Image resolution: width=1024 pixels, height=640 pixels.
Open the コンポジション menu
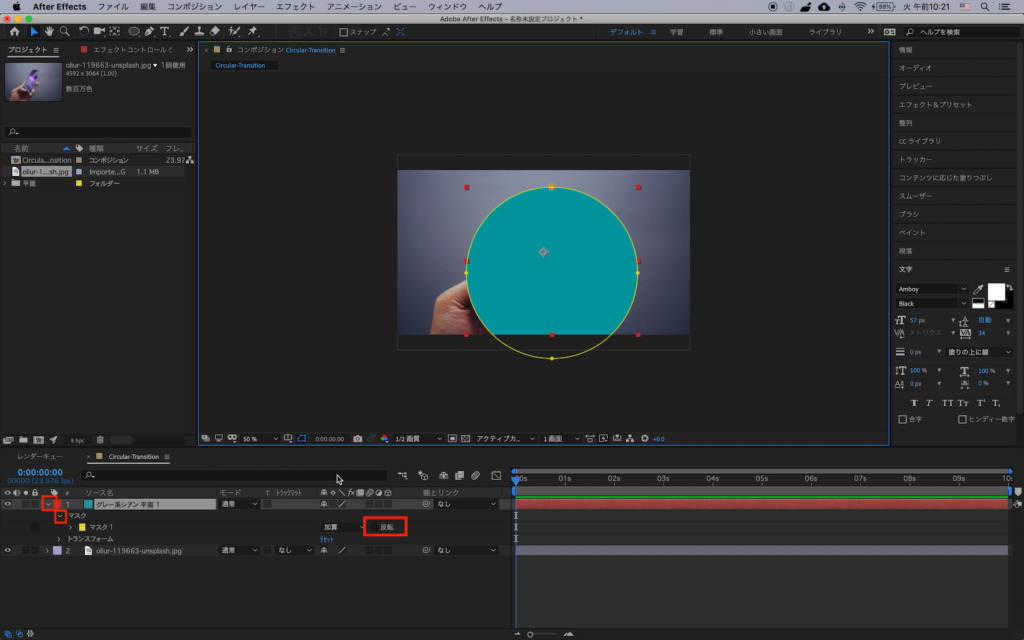(195, 6)
